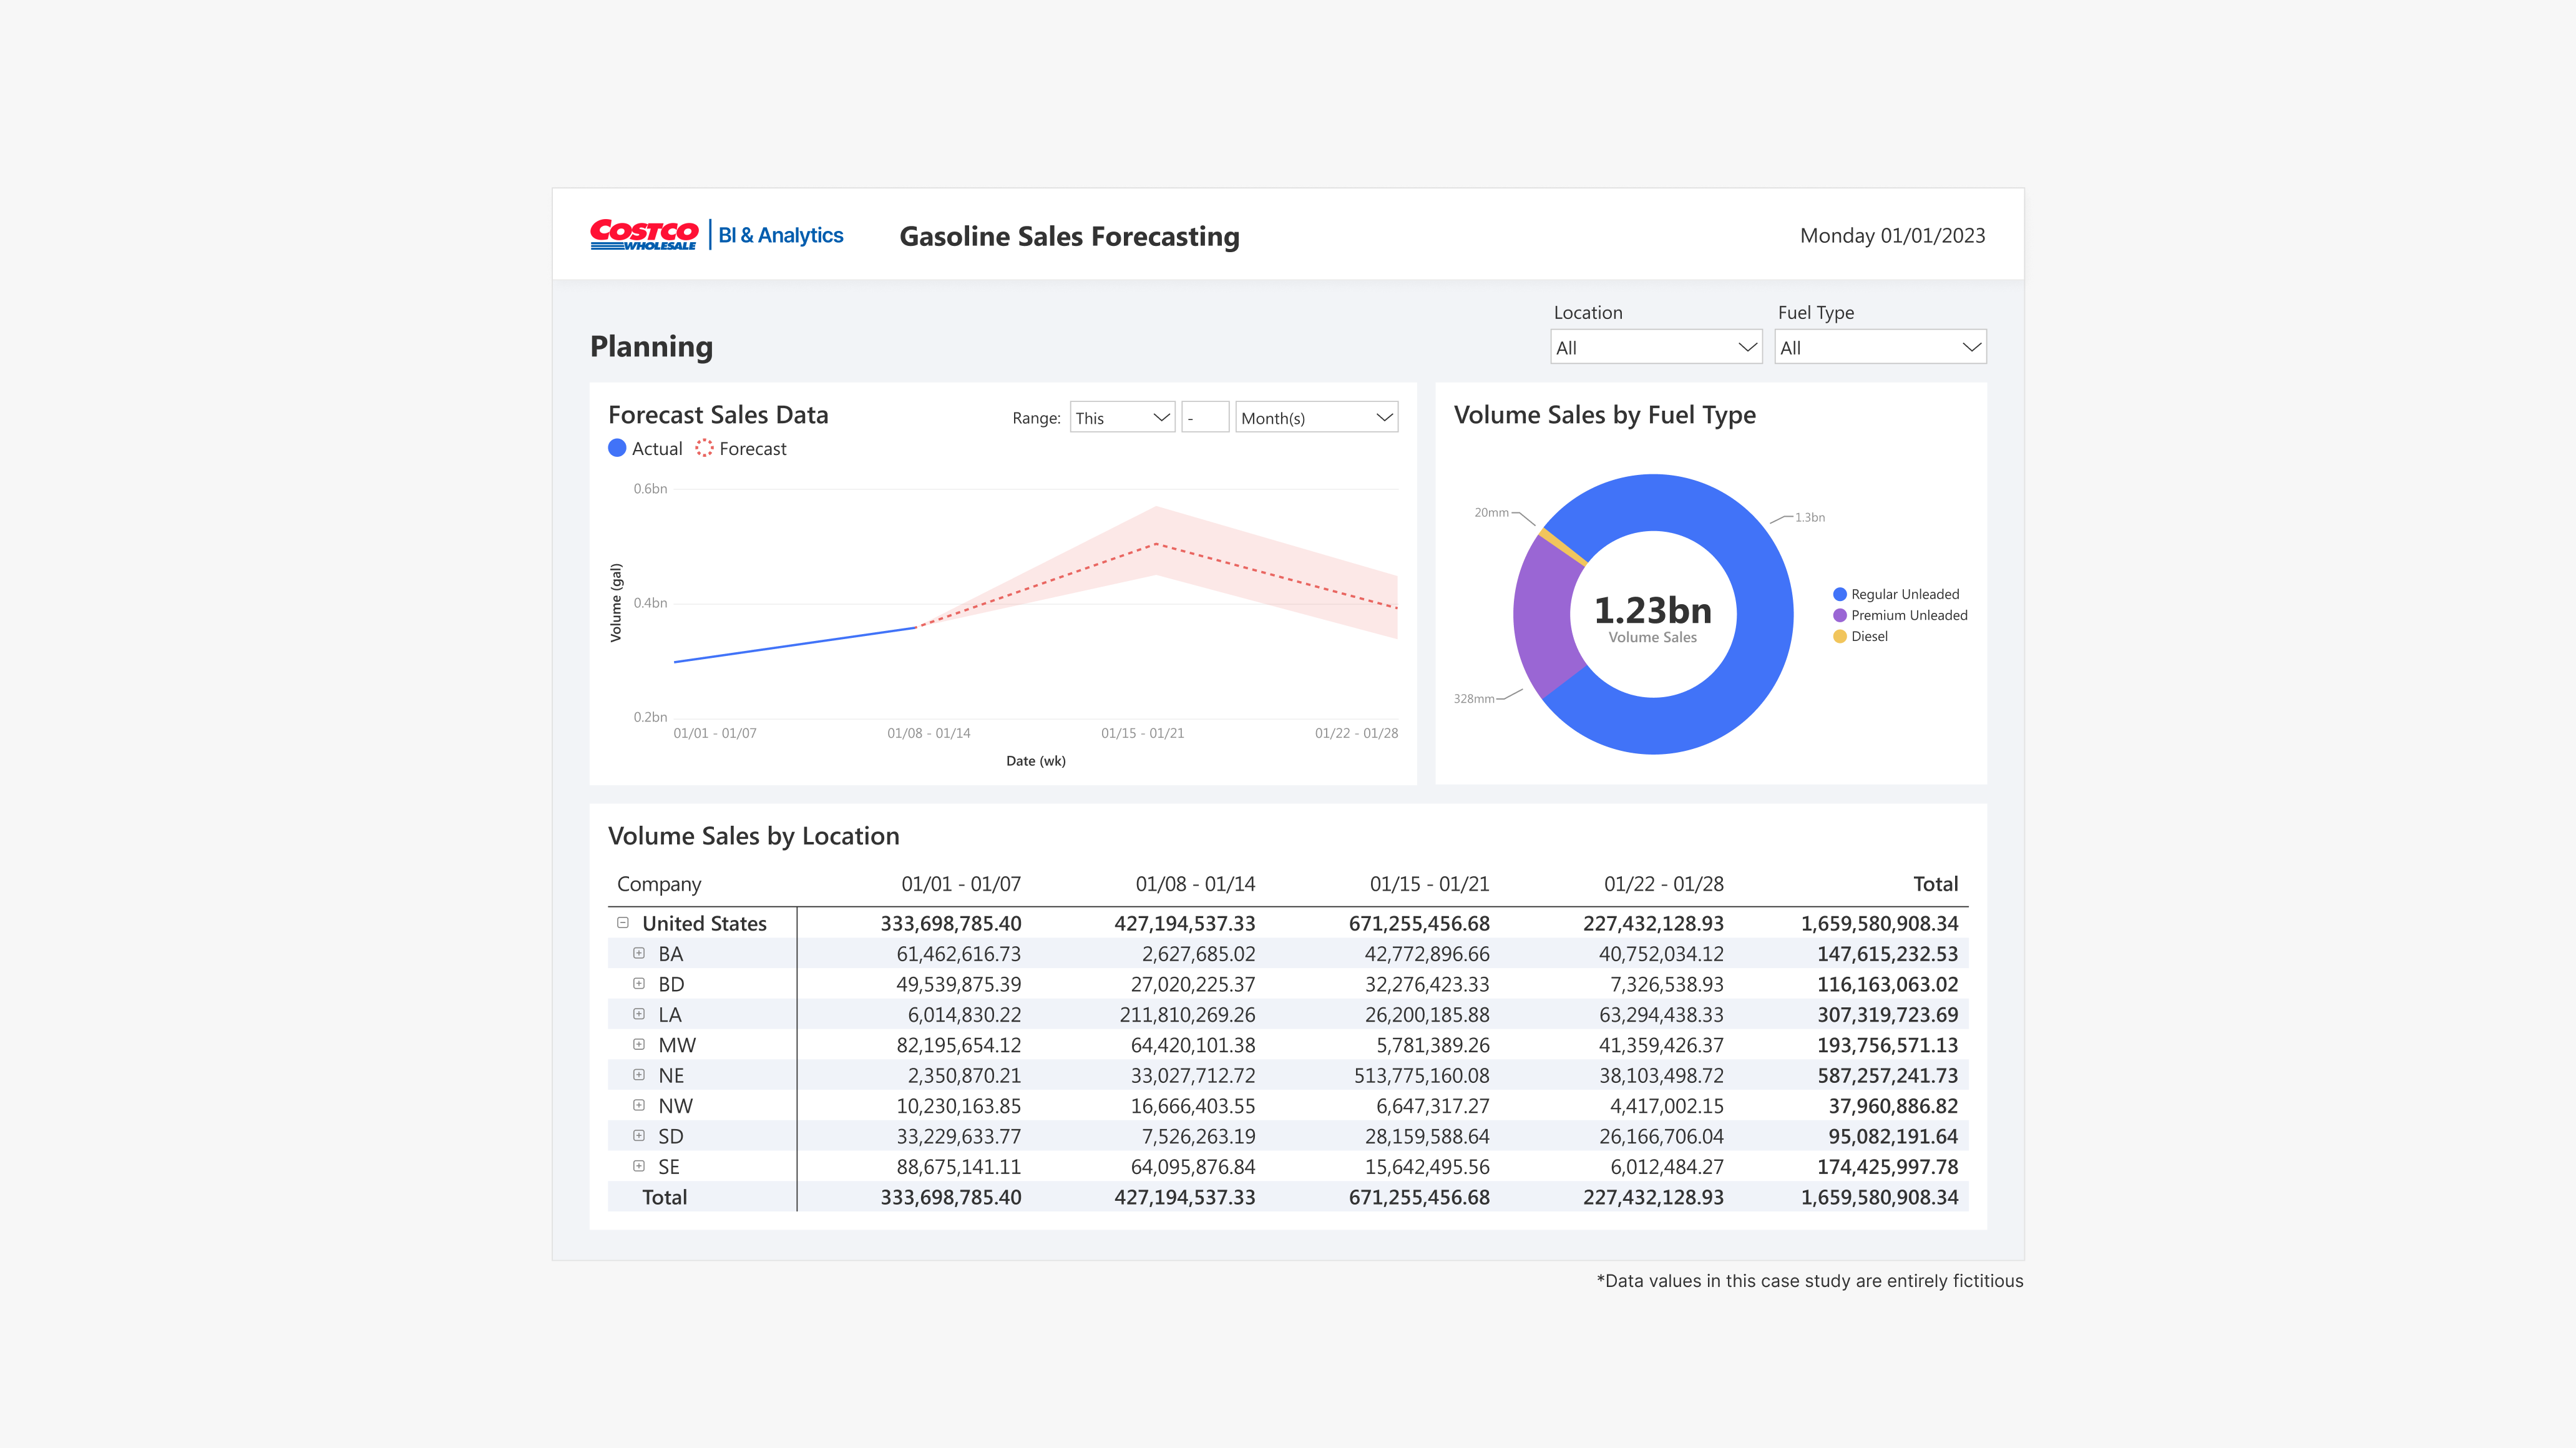Viewport: 2576px width, 1448px height.
Task: Click the NW value 16,666,403.55
Action: pyautogui.click(x=1192, y=1105)
